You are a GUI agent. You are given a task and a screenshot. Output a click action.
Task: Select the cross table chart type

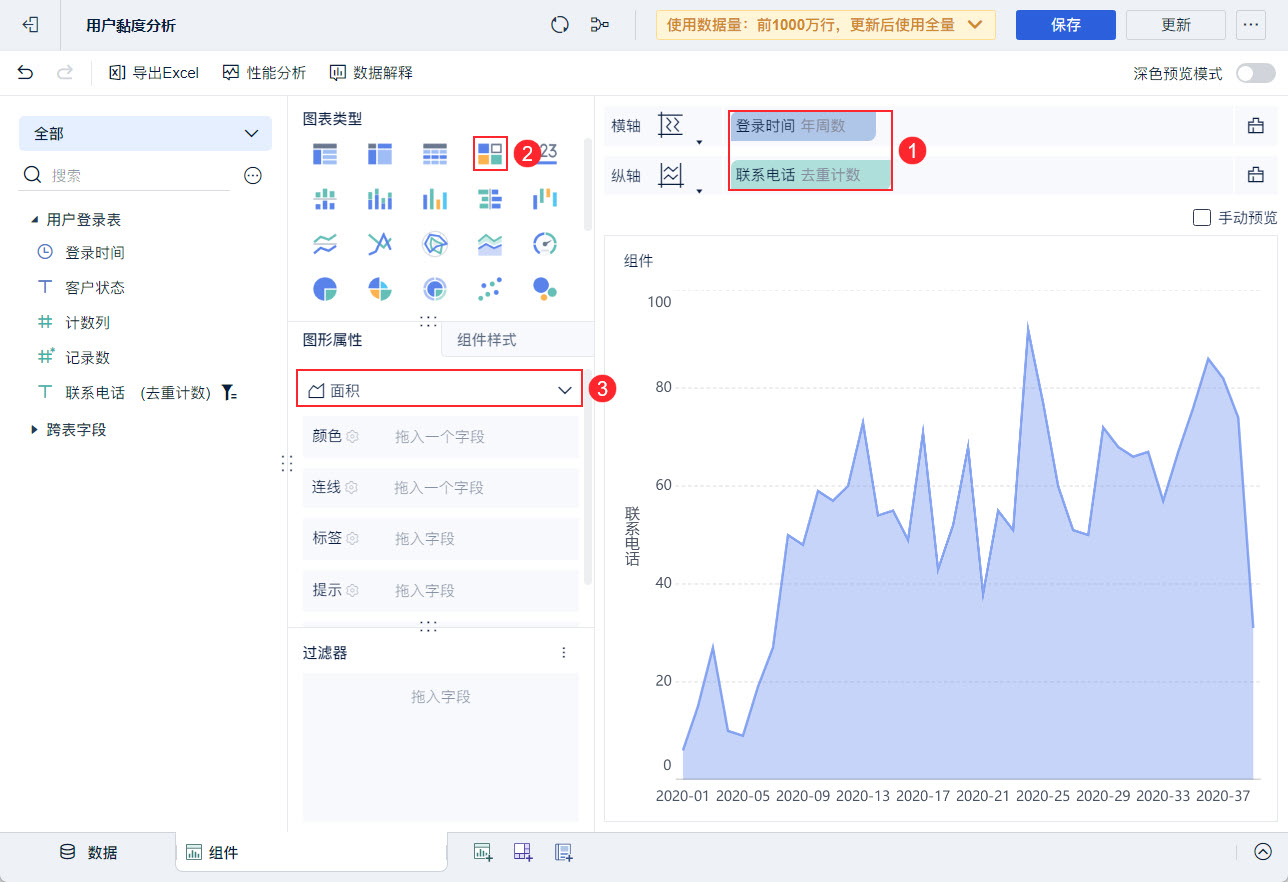pos(380,153)
